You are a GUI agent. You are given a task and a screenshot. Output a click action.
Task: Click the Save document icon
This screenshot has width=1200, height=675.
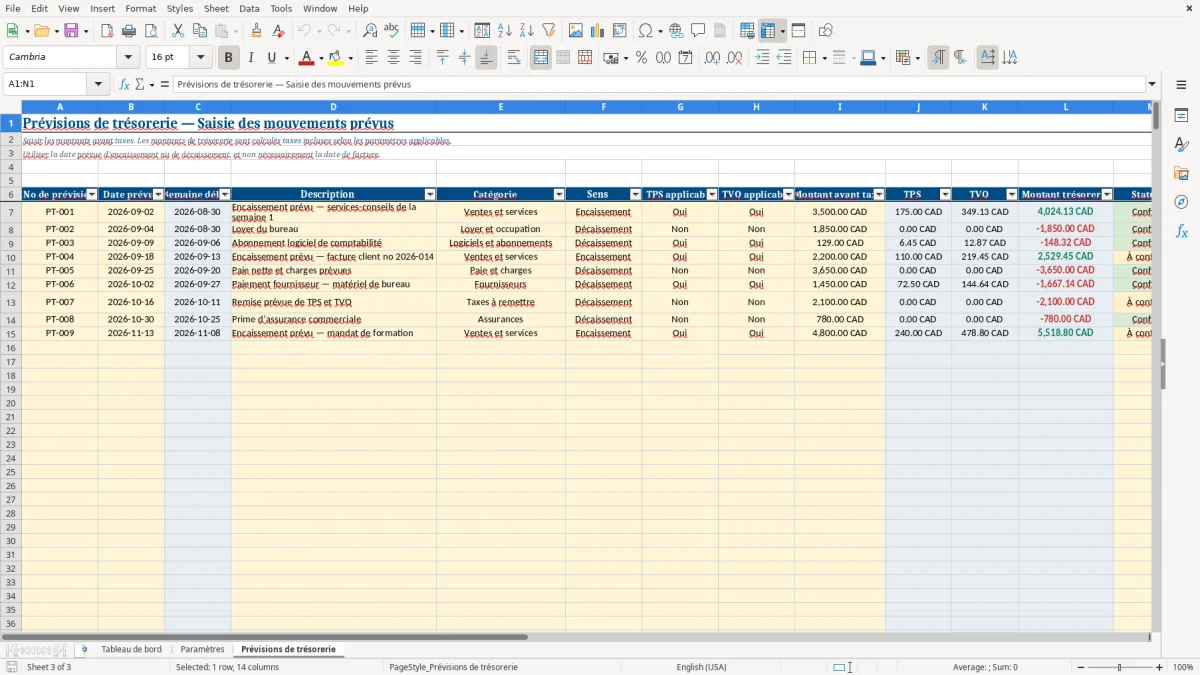click(x=71, y=31)
